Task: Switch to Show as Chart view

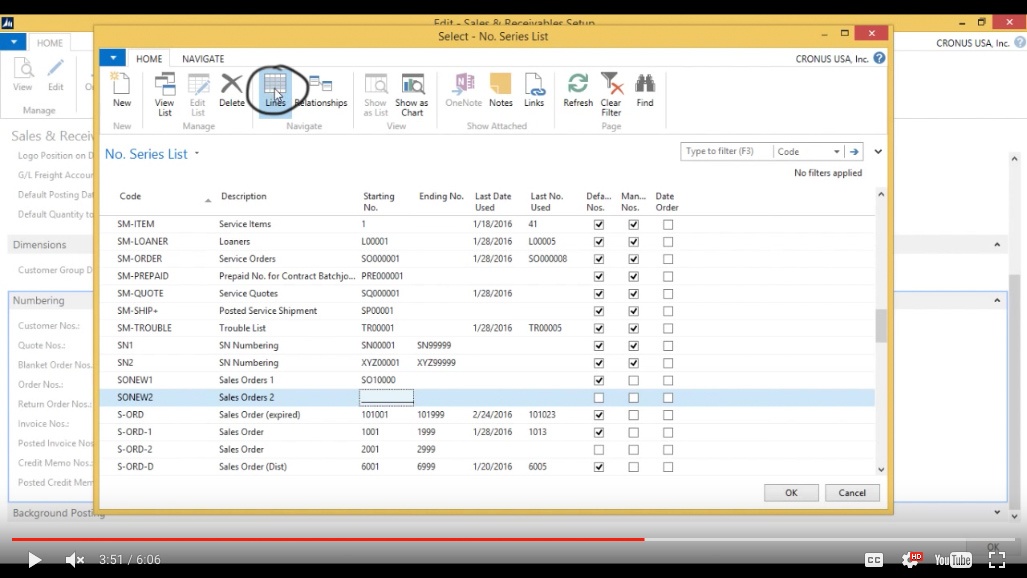Action: [x=412, y=94]
